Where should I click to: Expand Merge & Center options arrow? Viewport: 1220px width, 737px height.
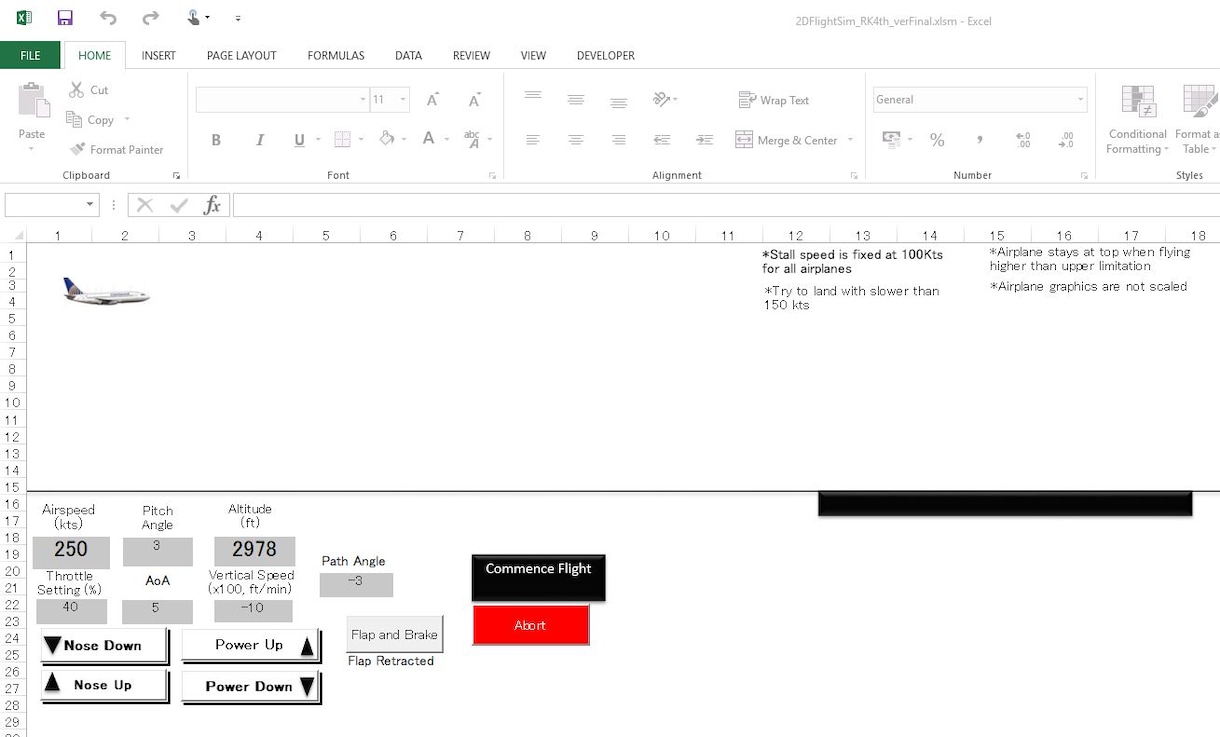(850, 140)
